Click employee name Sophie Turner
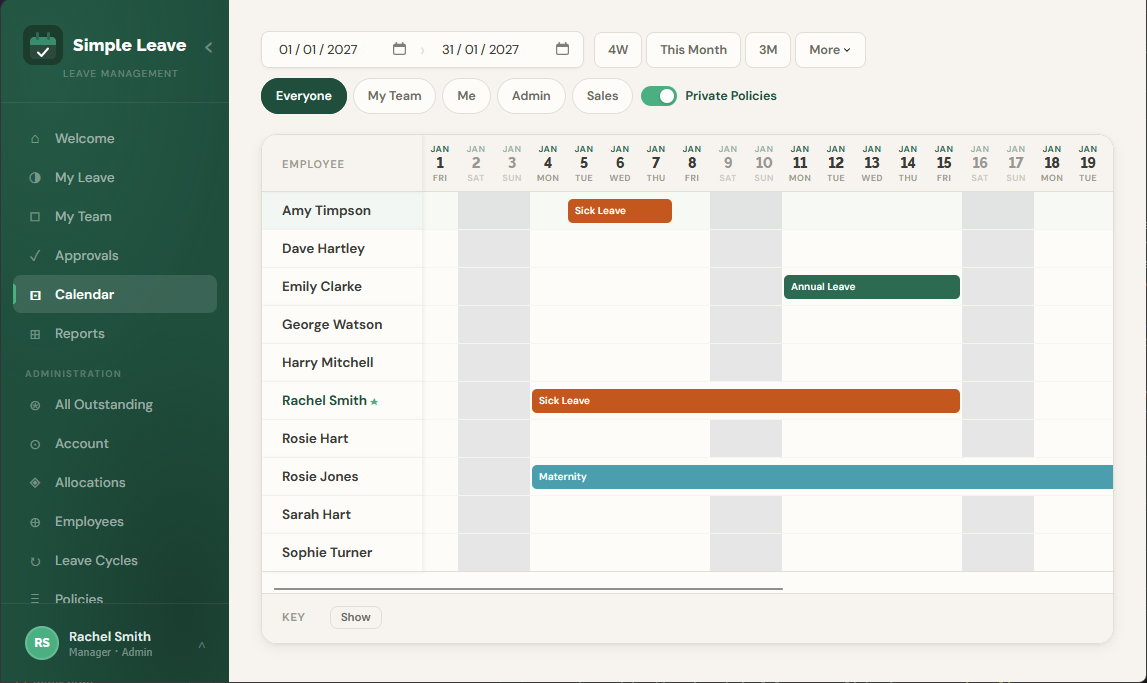The height and width of the screenshot is (683, 1147). click(x=327, y=553)
